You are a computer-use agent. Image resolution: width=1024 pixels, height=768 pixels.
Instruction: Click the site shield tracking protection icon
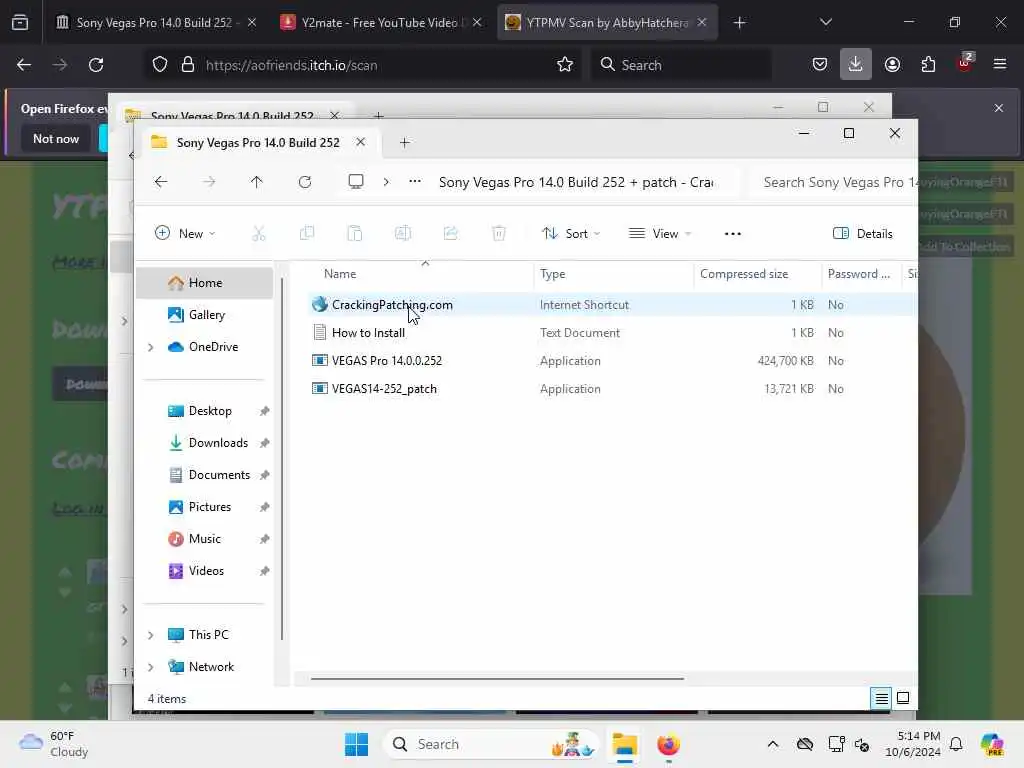160,65
